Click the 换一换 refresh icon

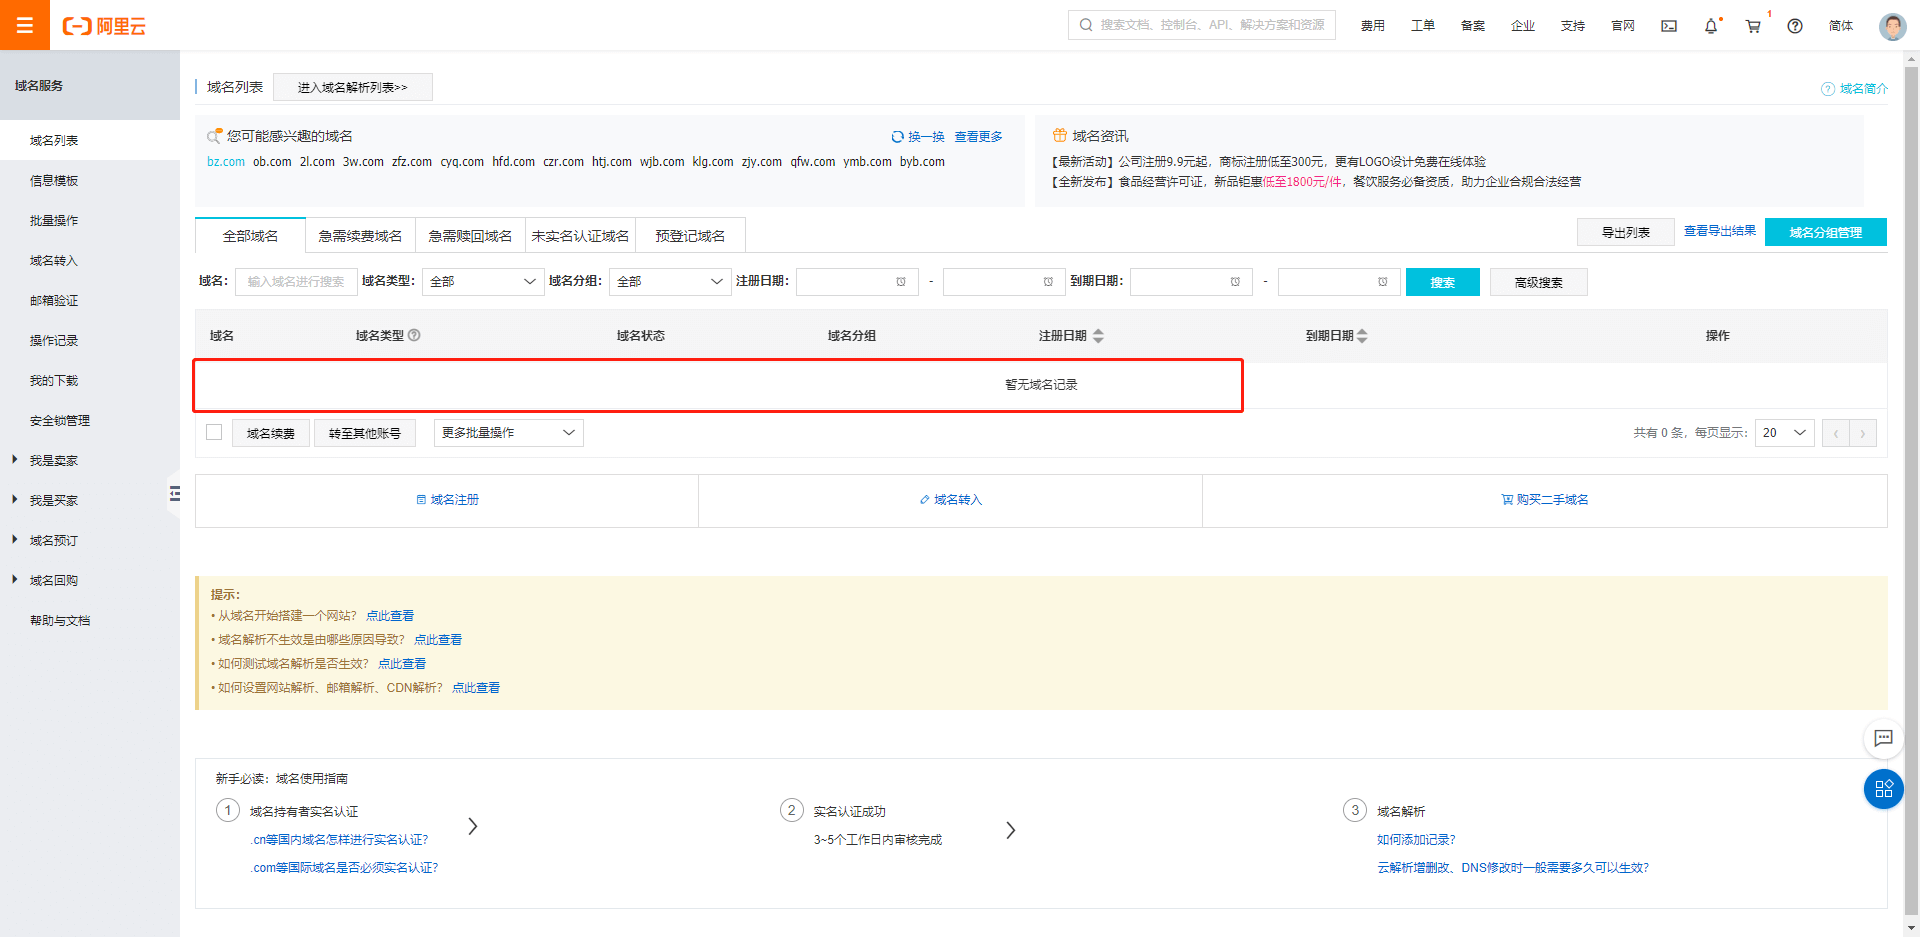click(897, 137)
